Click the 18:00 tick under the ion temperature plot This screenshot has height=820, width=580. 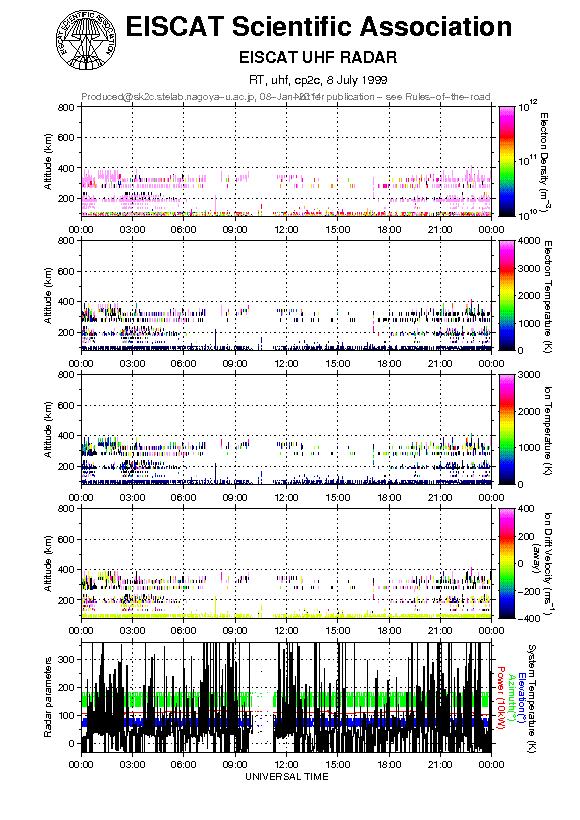[389, 497]
